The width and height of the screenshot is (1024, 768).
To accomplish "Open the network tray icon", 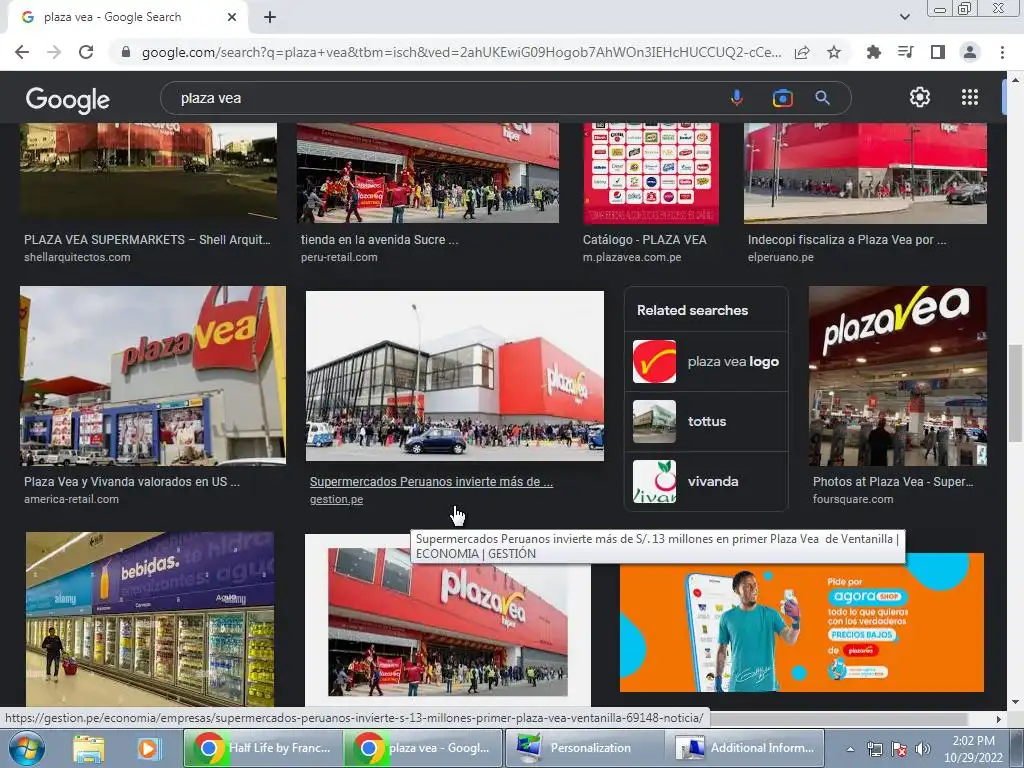I will 874,750.
